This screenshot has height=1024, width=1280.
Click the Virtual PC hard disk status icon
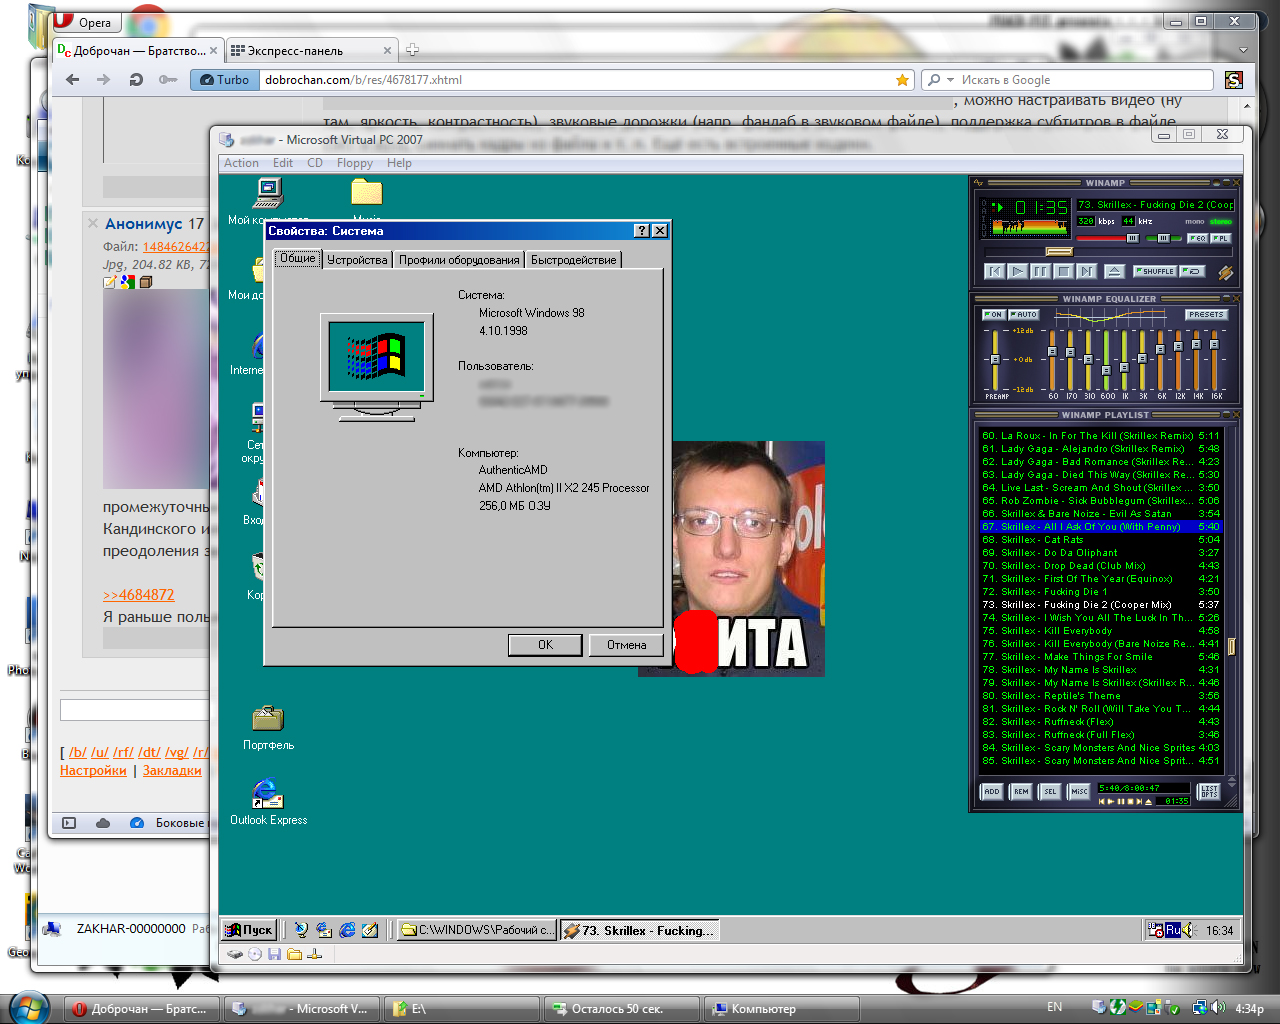click(x=235, y=954)
